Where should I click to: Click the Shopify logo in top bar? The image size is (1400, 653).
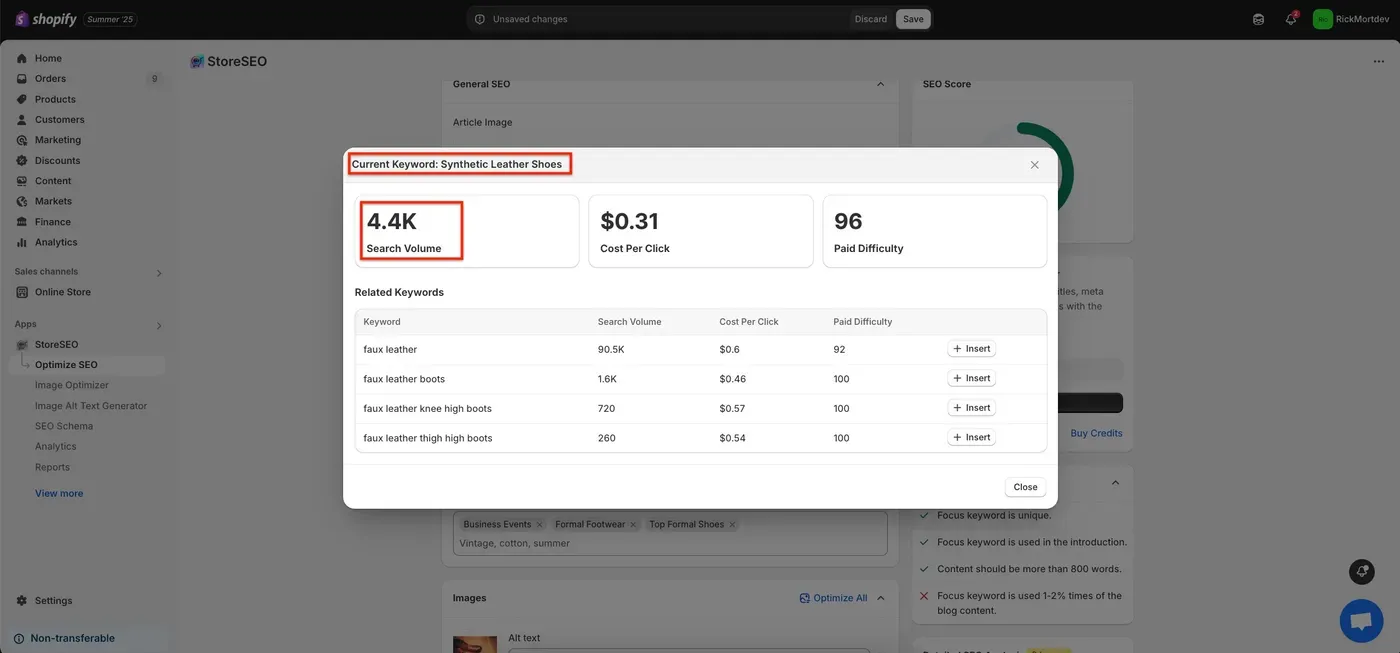(x=46, y=19)
